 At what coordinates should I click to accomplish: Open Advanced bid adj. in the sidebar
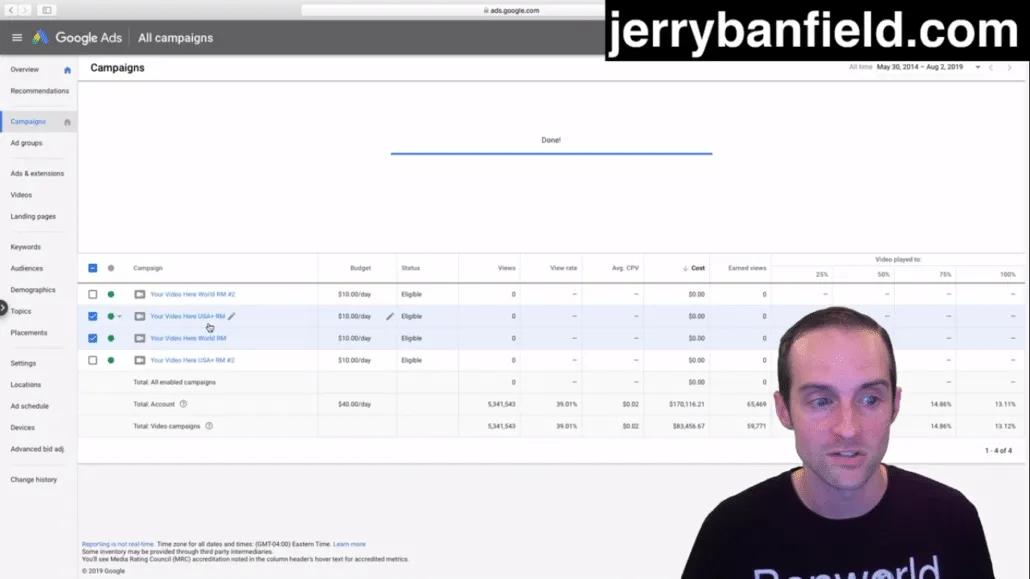pos(37,449)
